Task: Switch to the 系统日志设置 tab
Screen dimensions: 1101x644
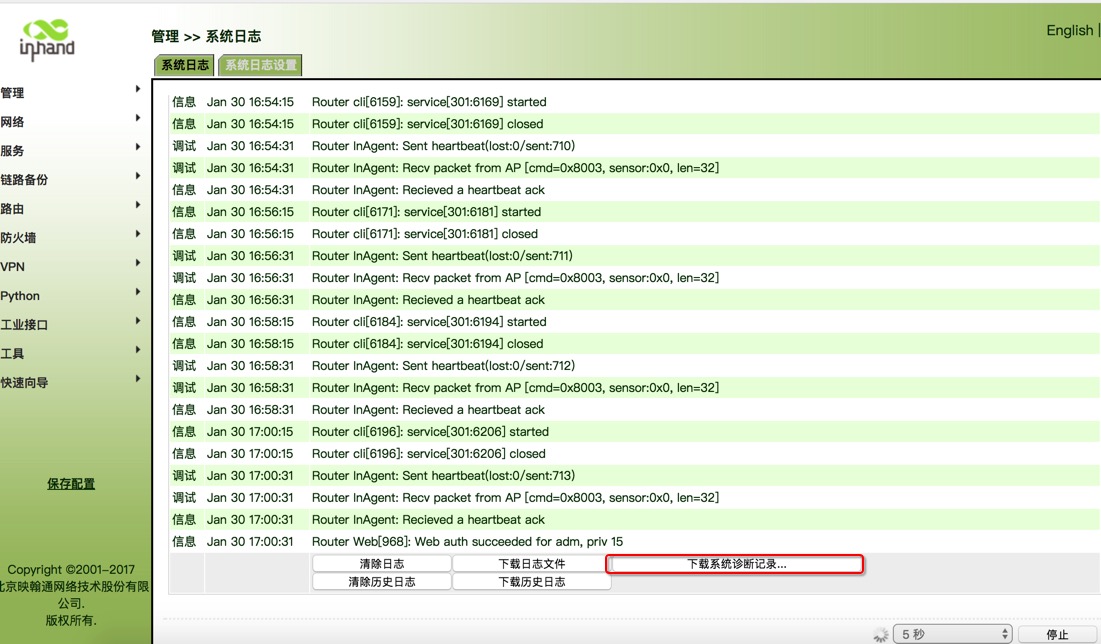Action: coord(260,64)
